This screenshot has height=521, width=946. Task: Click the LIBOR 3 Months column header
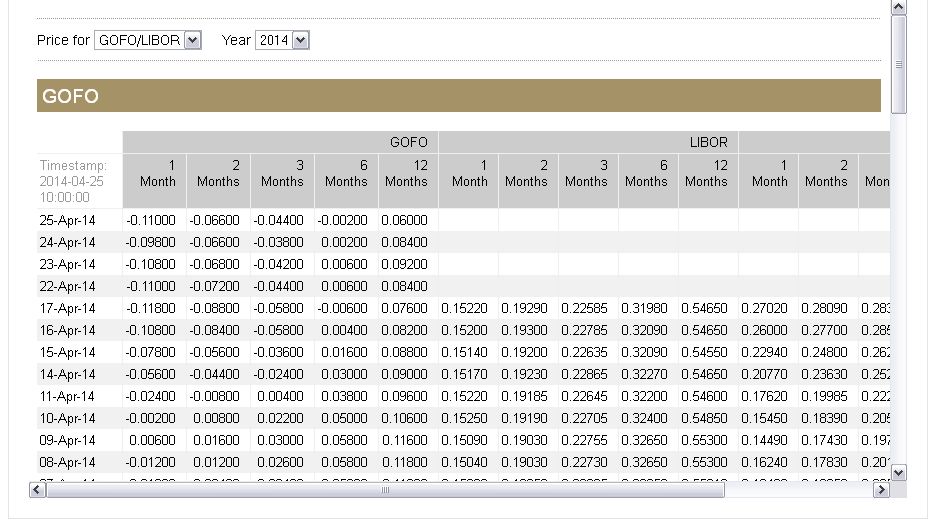[x=588, y=181]
